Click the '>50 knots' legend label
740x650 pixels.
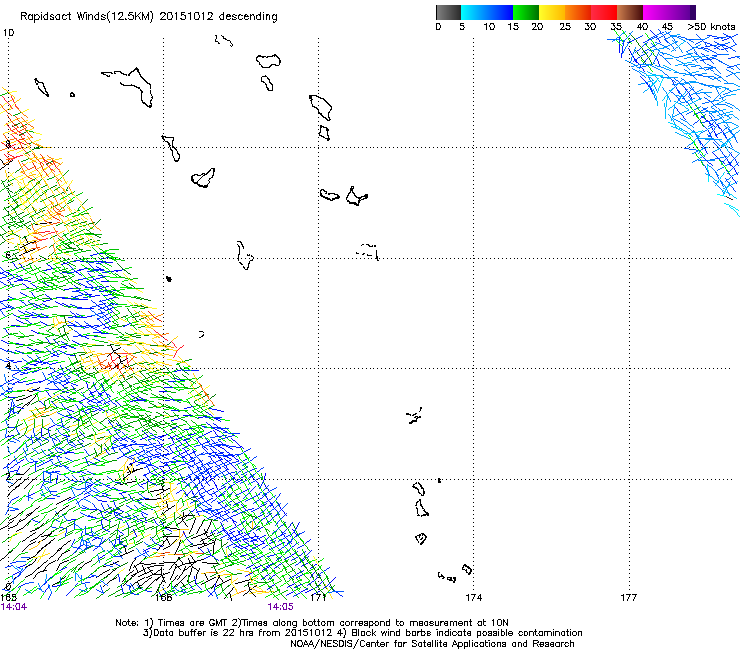[711, 27]
